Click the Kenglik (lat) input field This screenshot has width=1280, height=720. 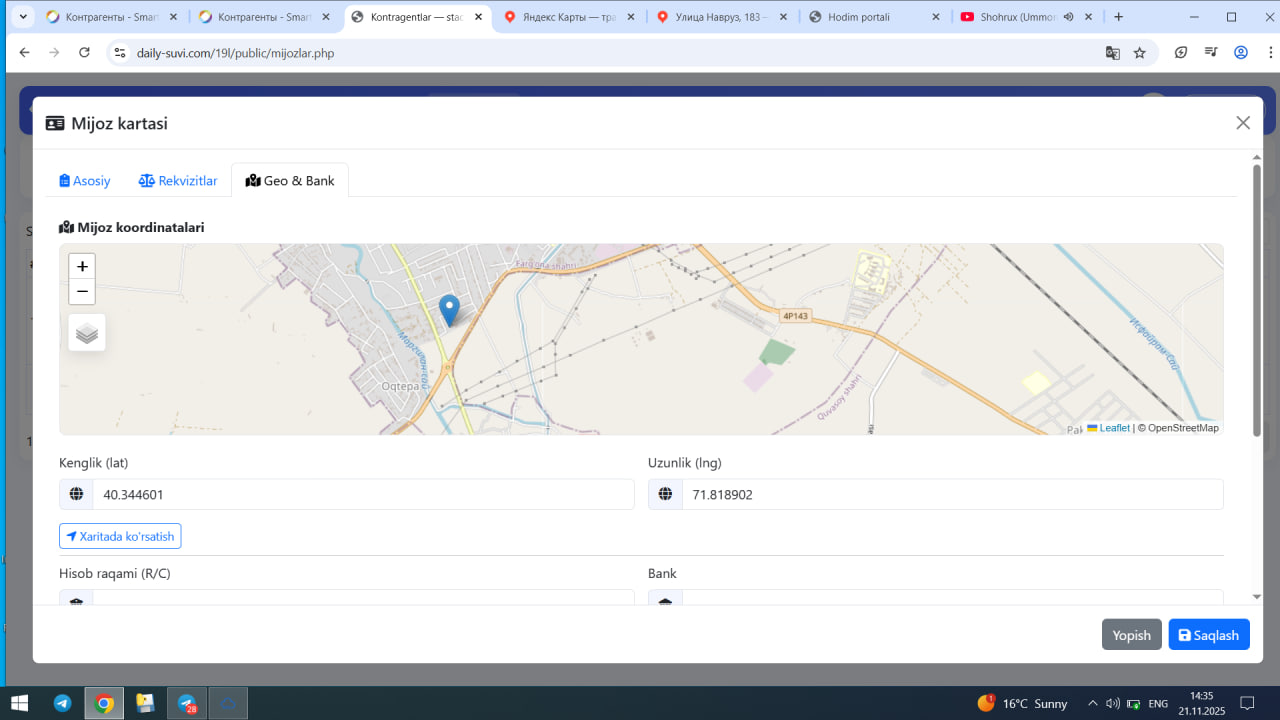point(363,494)
